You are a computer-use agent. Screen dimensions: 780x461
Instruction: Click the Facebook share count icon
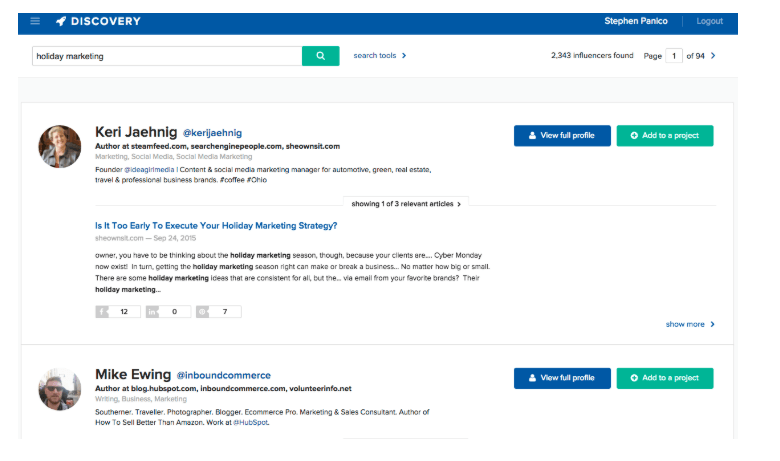pyautogui.click(x=102, y=312)
